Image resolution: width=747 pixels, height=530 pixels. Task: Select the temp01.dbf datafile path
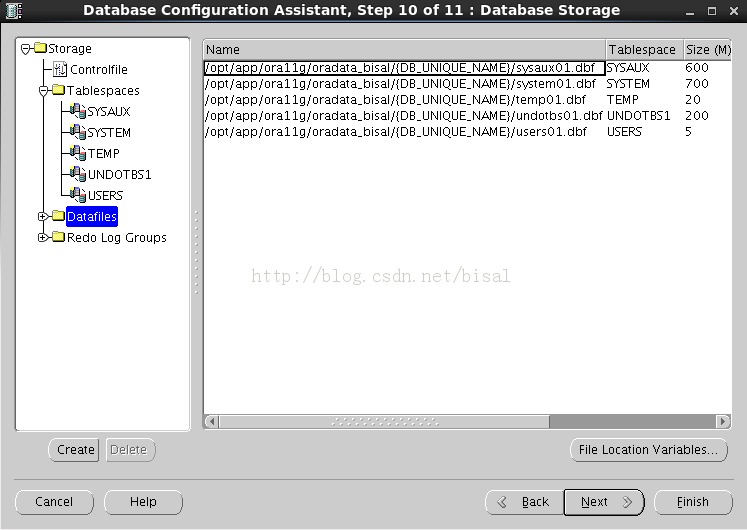coord(395,100)
